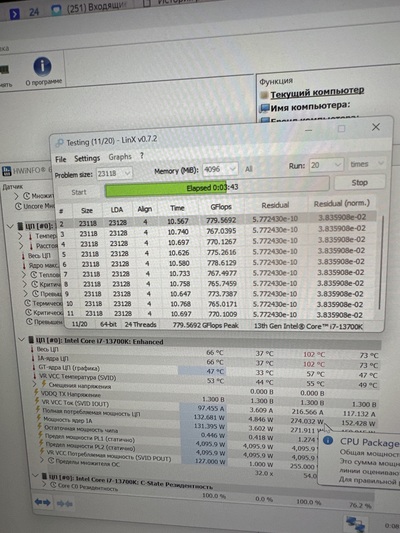Stop the LinX stress test
The height and width of the screenshot is (533, 400).
pyautogui.click(x=360, y=183)
